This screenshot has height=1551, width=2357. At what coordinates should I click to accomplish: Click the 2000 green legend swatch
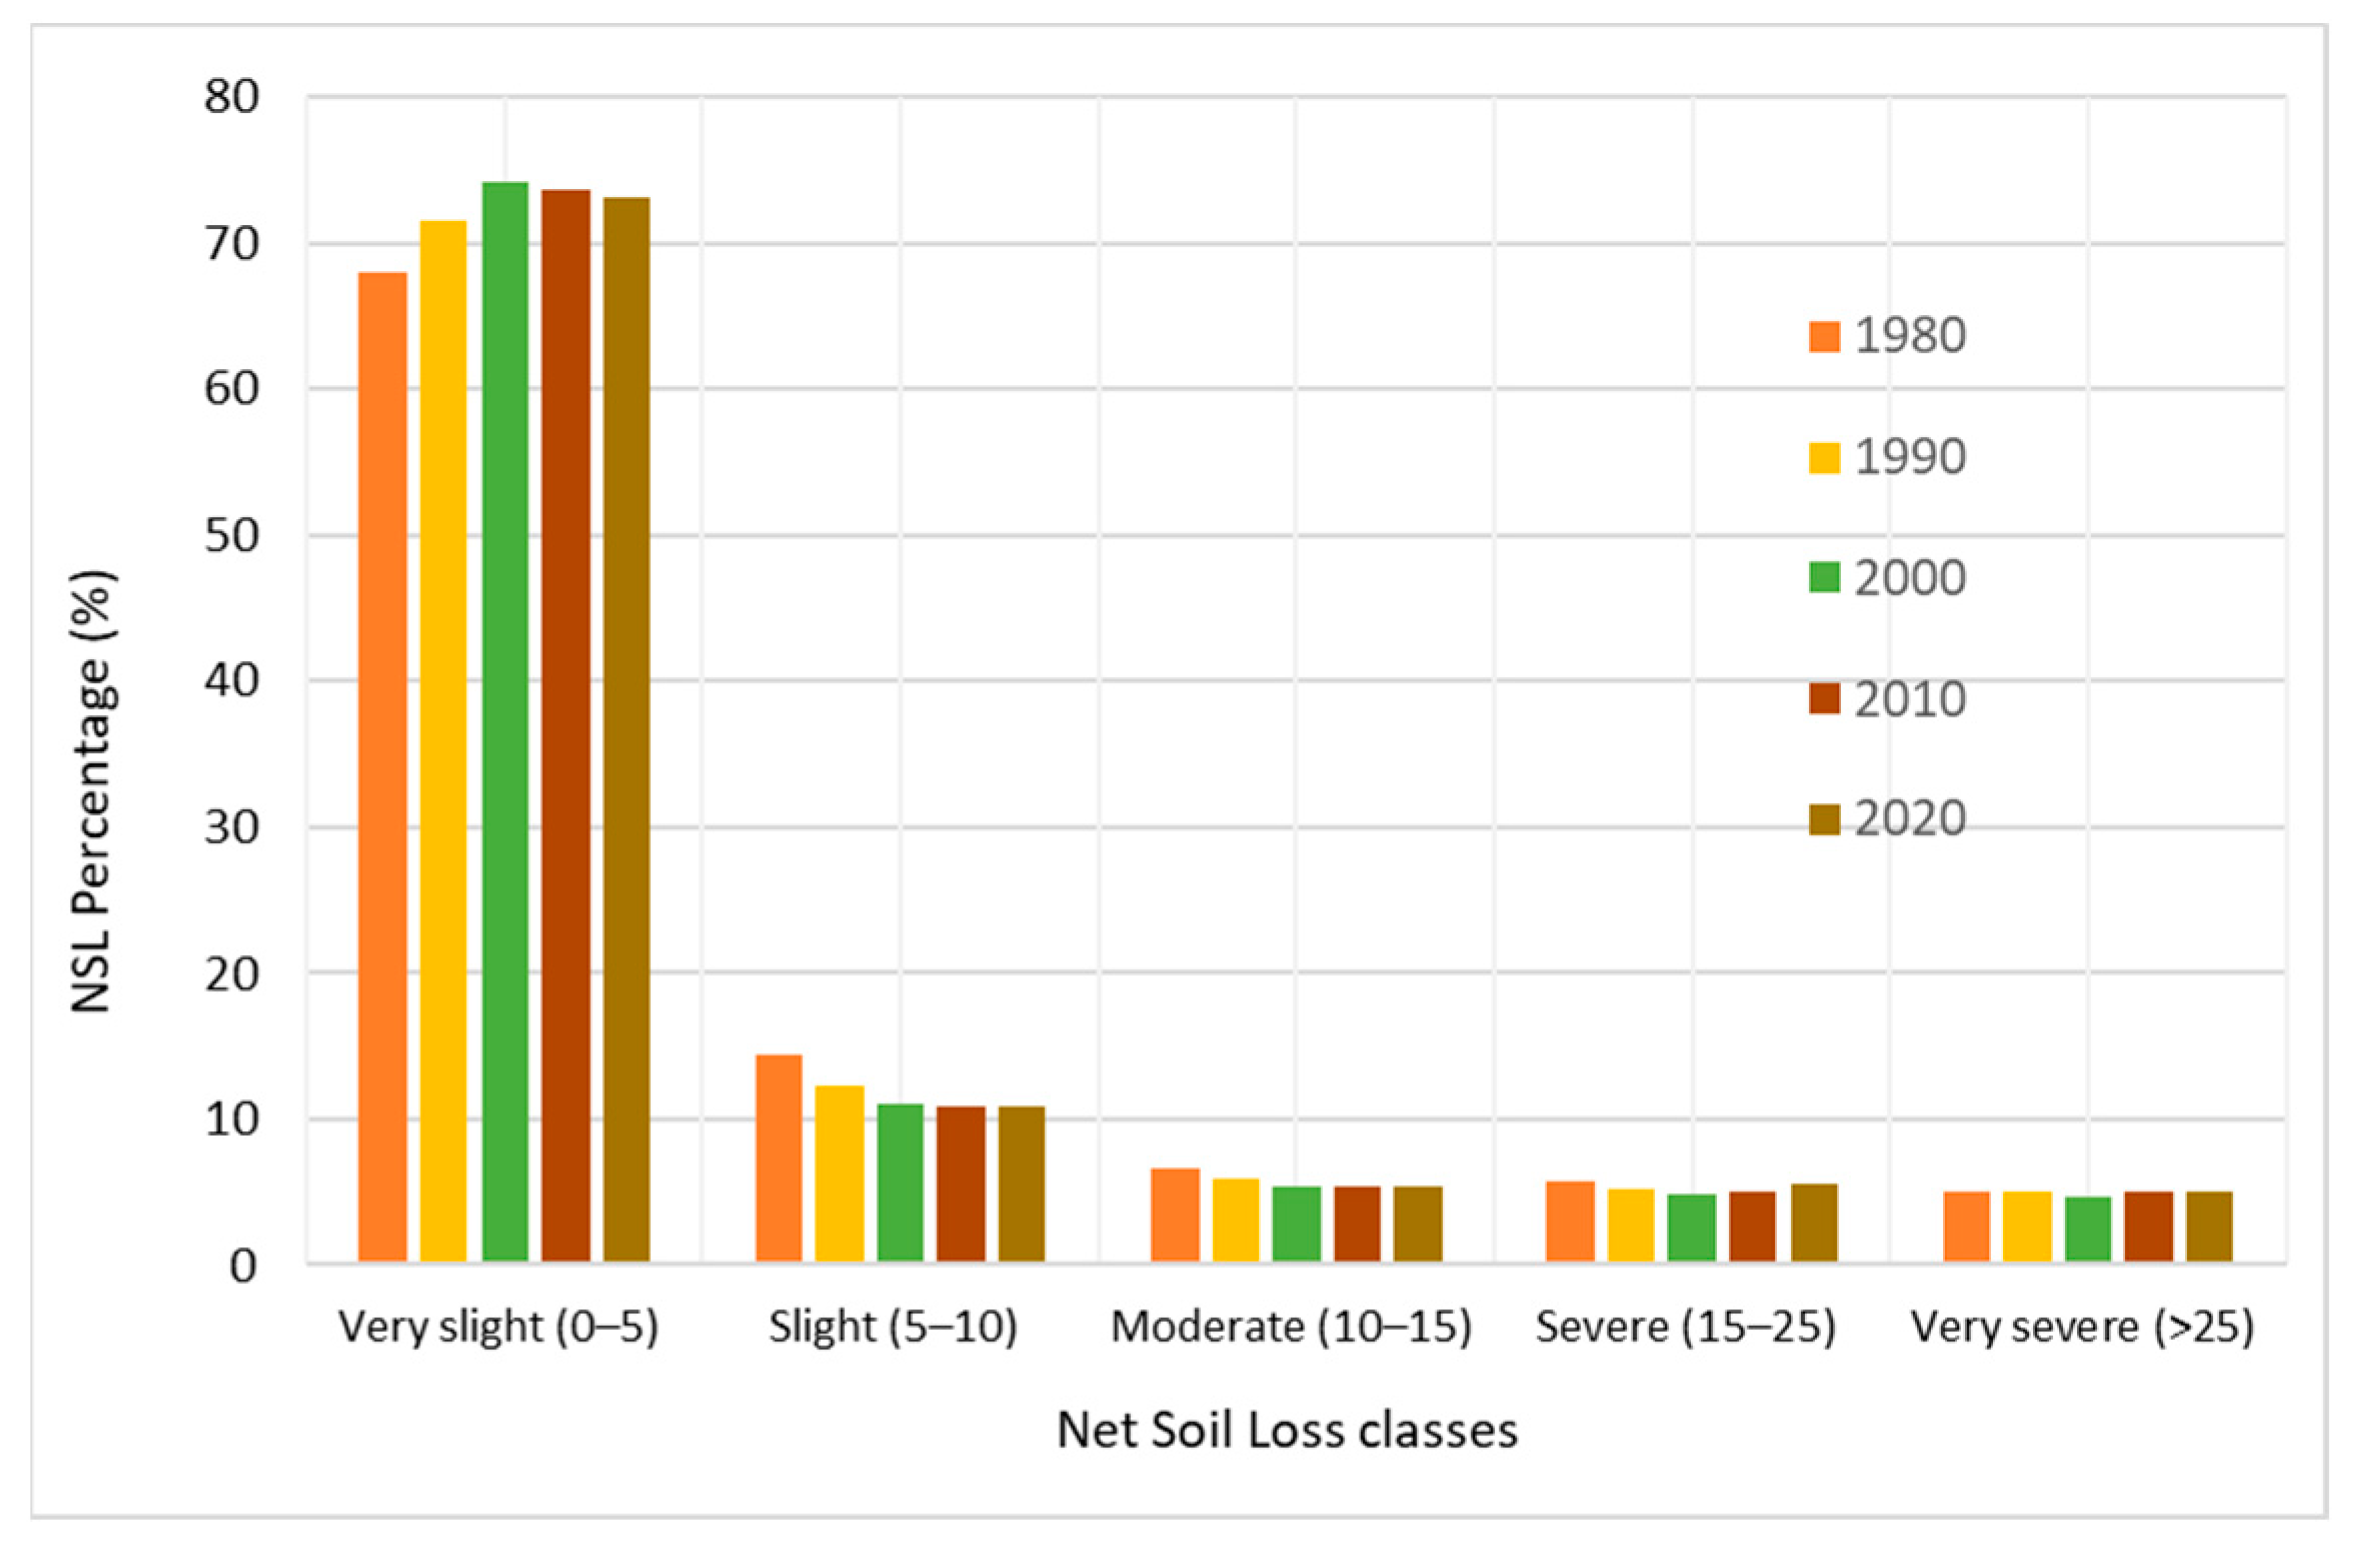pyautogui.click(x=1823, y=578)
